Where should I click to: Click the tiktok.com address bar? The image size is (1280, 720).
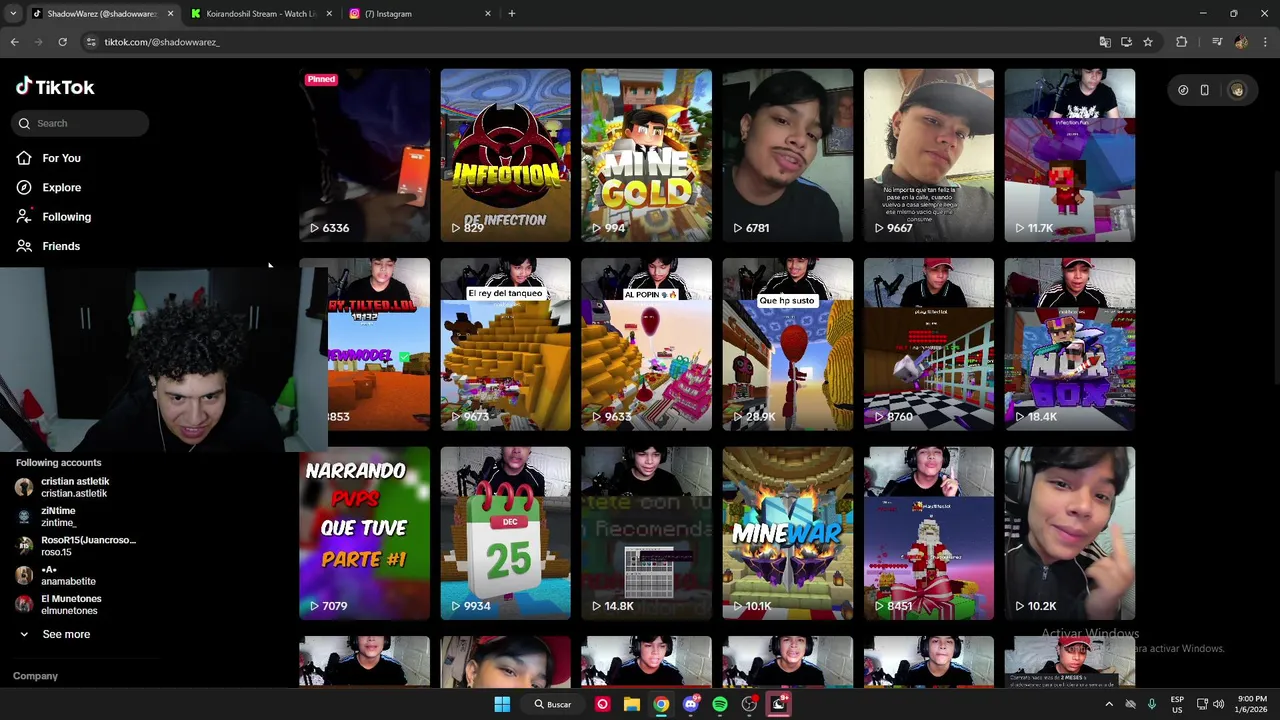click(590, 42)
